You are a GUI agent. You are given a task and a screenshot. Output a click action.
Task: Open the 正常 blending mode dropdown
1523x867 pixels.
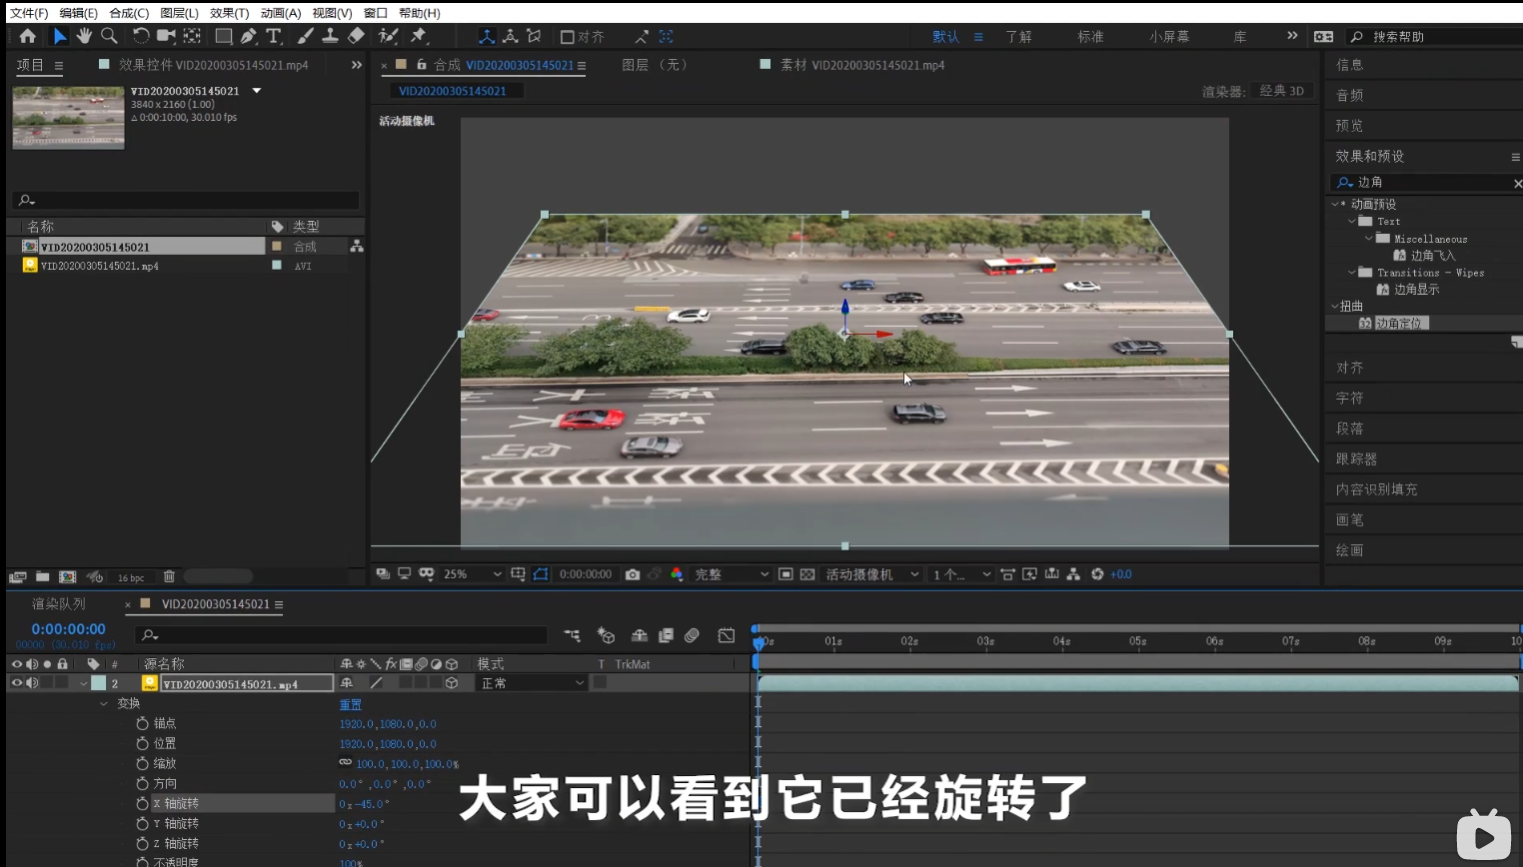[x=531, y=683]
